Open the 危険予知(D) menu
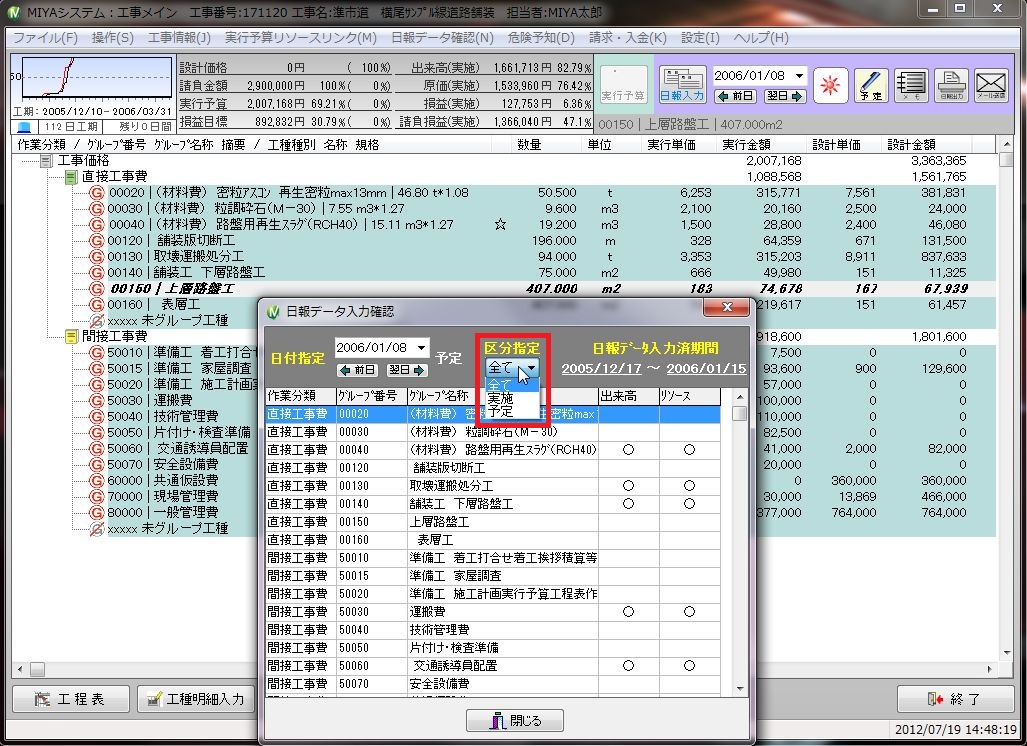 click(x=541, y=38)
